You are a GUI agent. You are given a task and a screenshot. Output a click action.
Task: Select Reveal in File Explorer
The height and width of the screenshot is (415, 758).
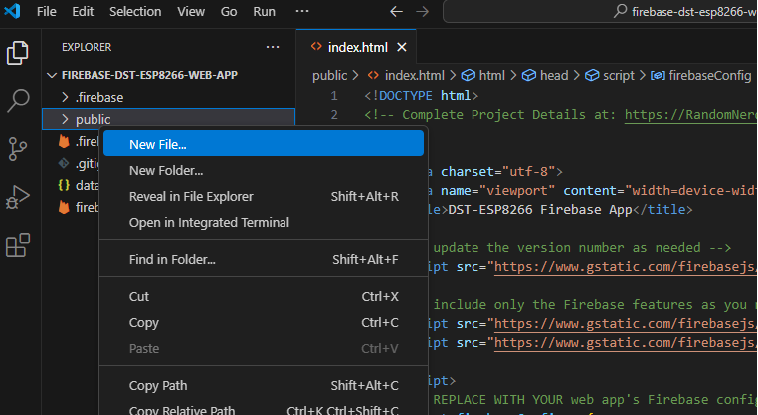point(191,196)
